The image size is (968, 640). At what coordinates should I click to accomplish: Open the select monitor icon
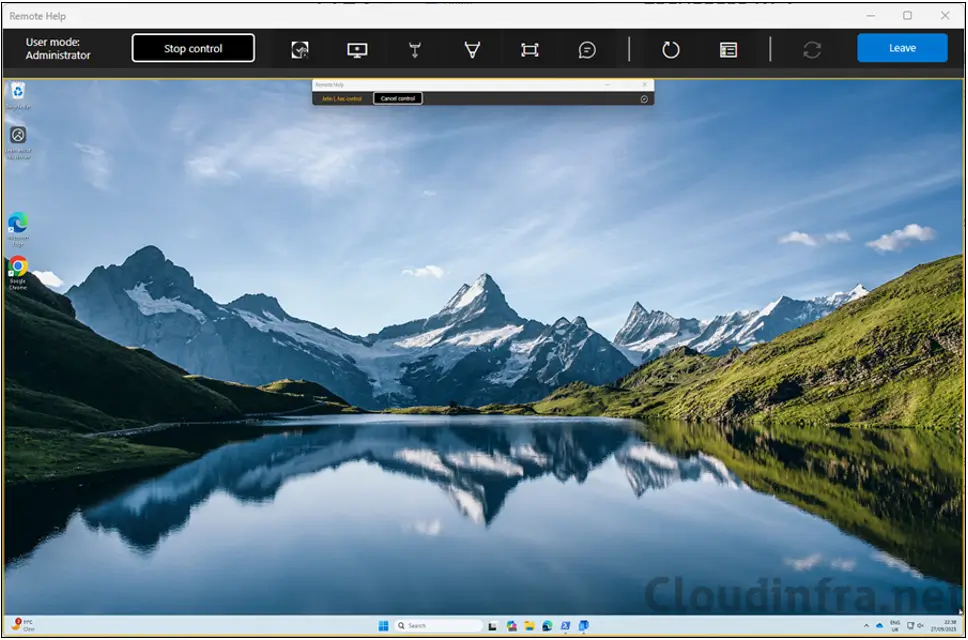pyautogui.click(x=357, y=50)
